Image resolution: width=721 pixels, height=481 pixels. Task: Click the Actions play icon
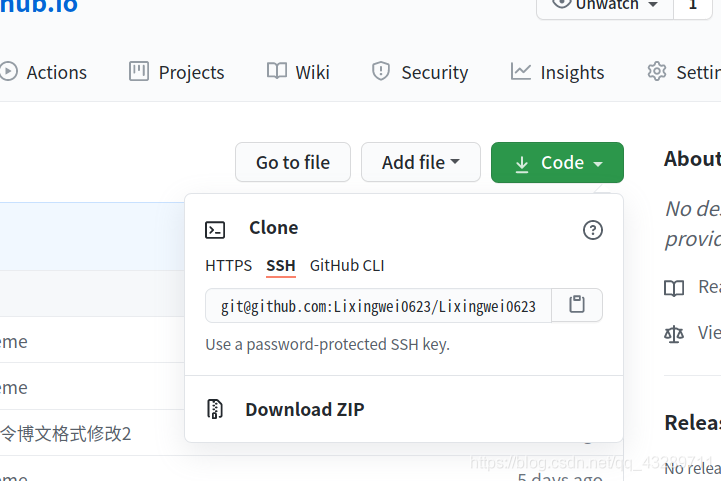(x=8, y=72)
